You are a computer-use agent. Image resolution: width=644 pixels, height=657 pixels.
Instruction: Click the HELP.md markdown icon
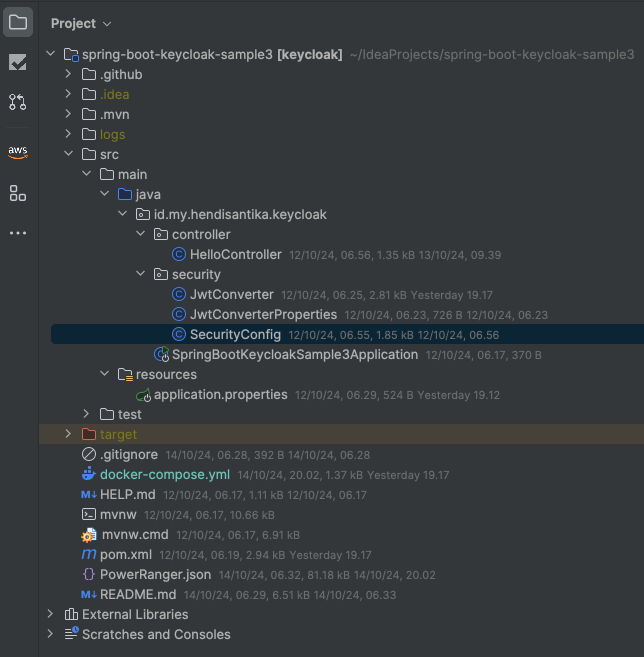pyautogui.click(x=89, y=495)
